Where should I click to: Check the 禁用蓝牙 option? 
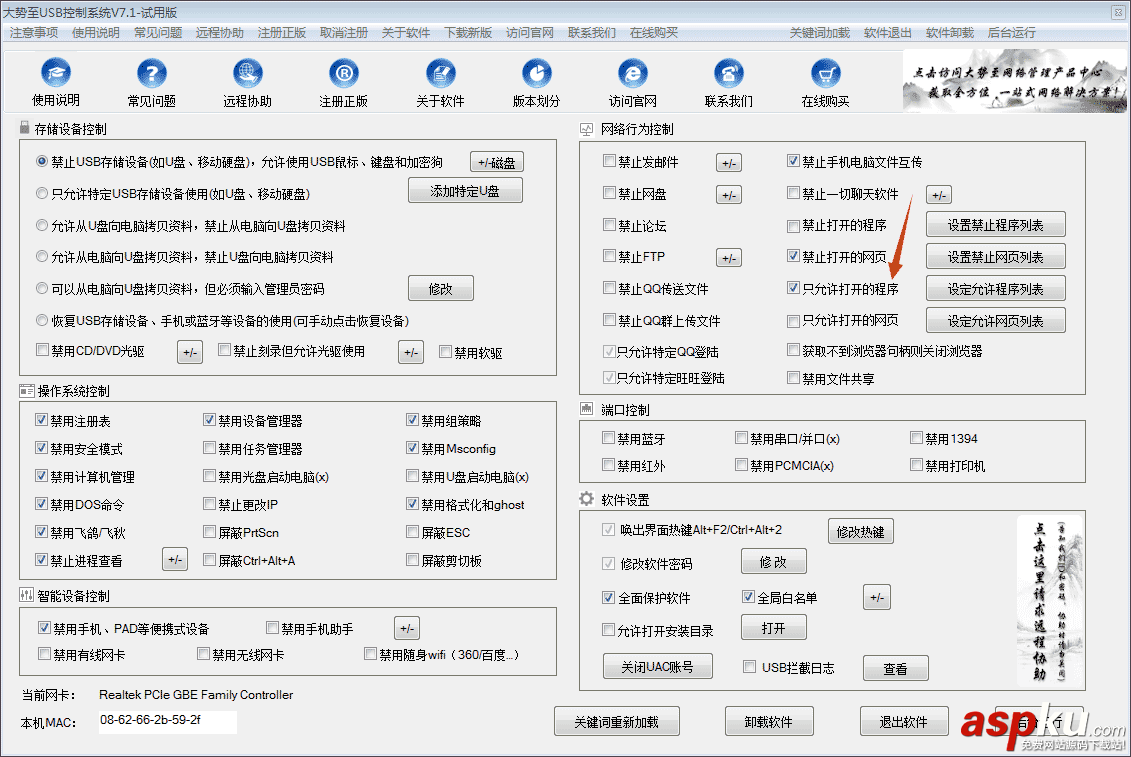point(609,438)
